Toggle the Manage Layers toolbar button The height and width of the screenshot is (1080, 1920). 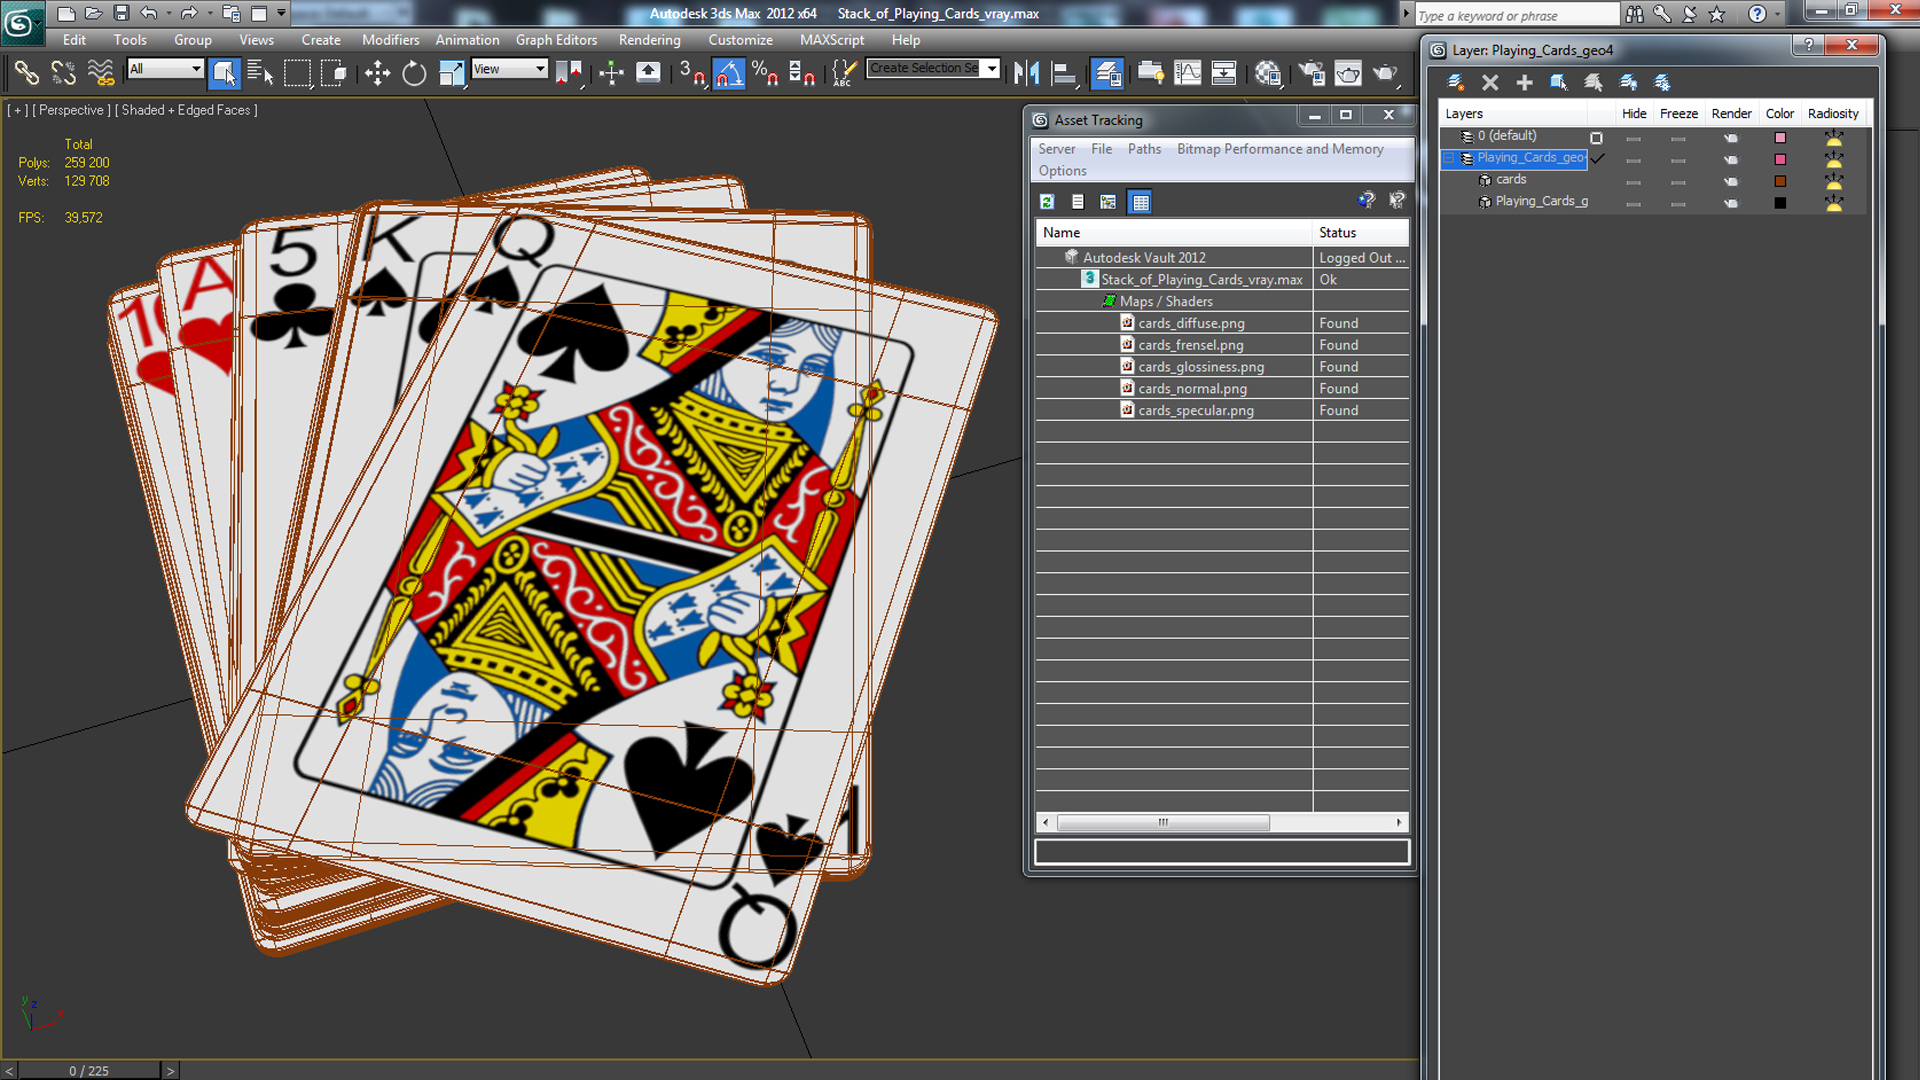click(x=1107, y=72)
